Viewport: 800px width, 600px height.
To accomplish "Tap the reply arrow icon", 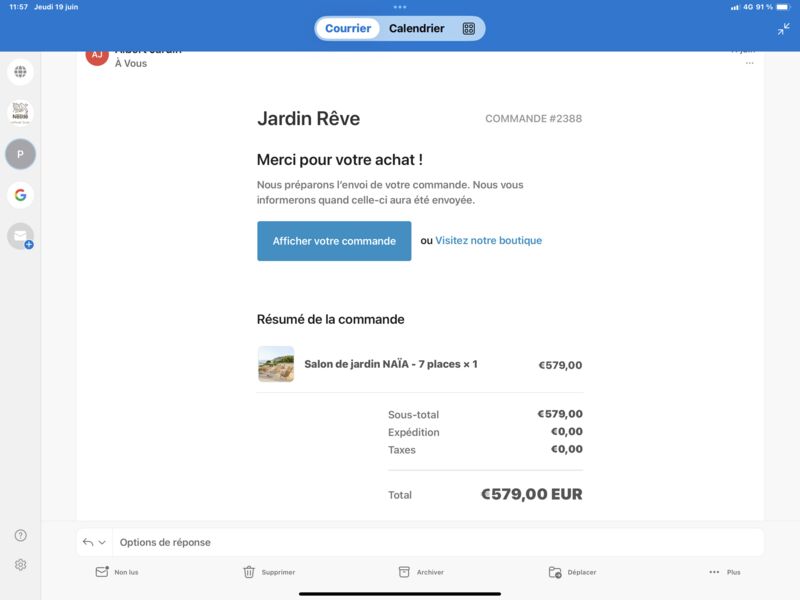I will [88, 542].
